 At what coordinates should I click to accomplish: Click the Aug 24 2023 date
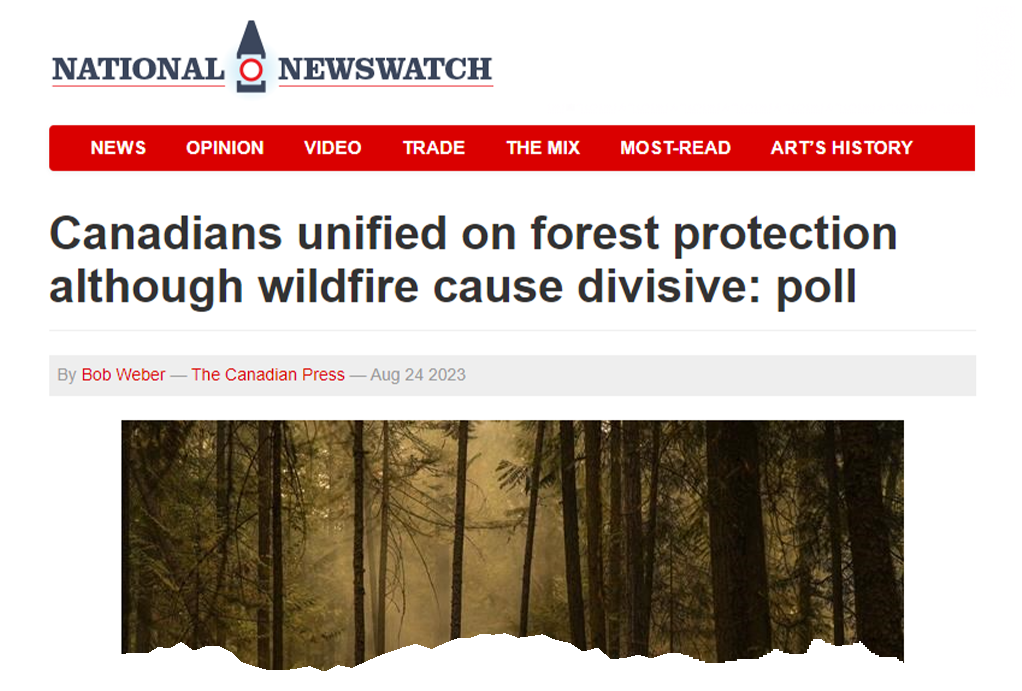coord(418,375)
